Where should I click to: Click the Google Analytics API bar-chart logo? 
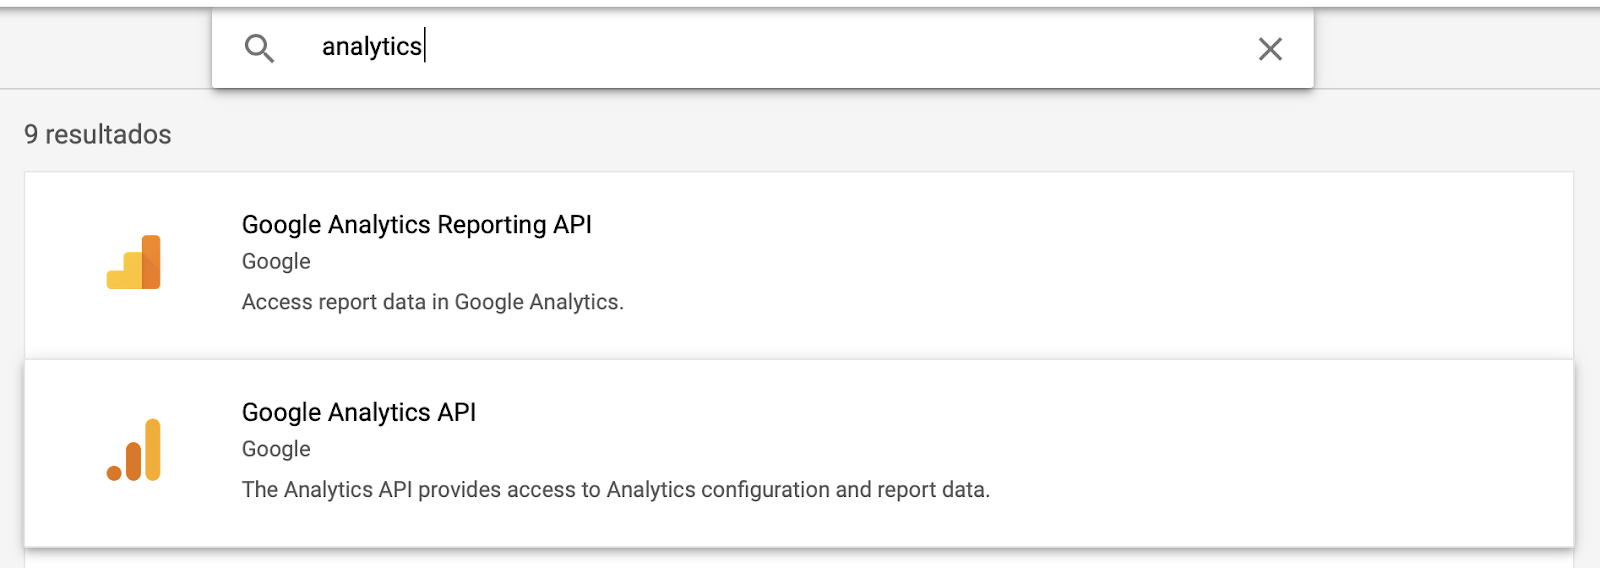[x=134, y=450]
